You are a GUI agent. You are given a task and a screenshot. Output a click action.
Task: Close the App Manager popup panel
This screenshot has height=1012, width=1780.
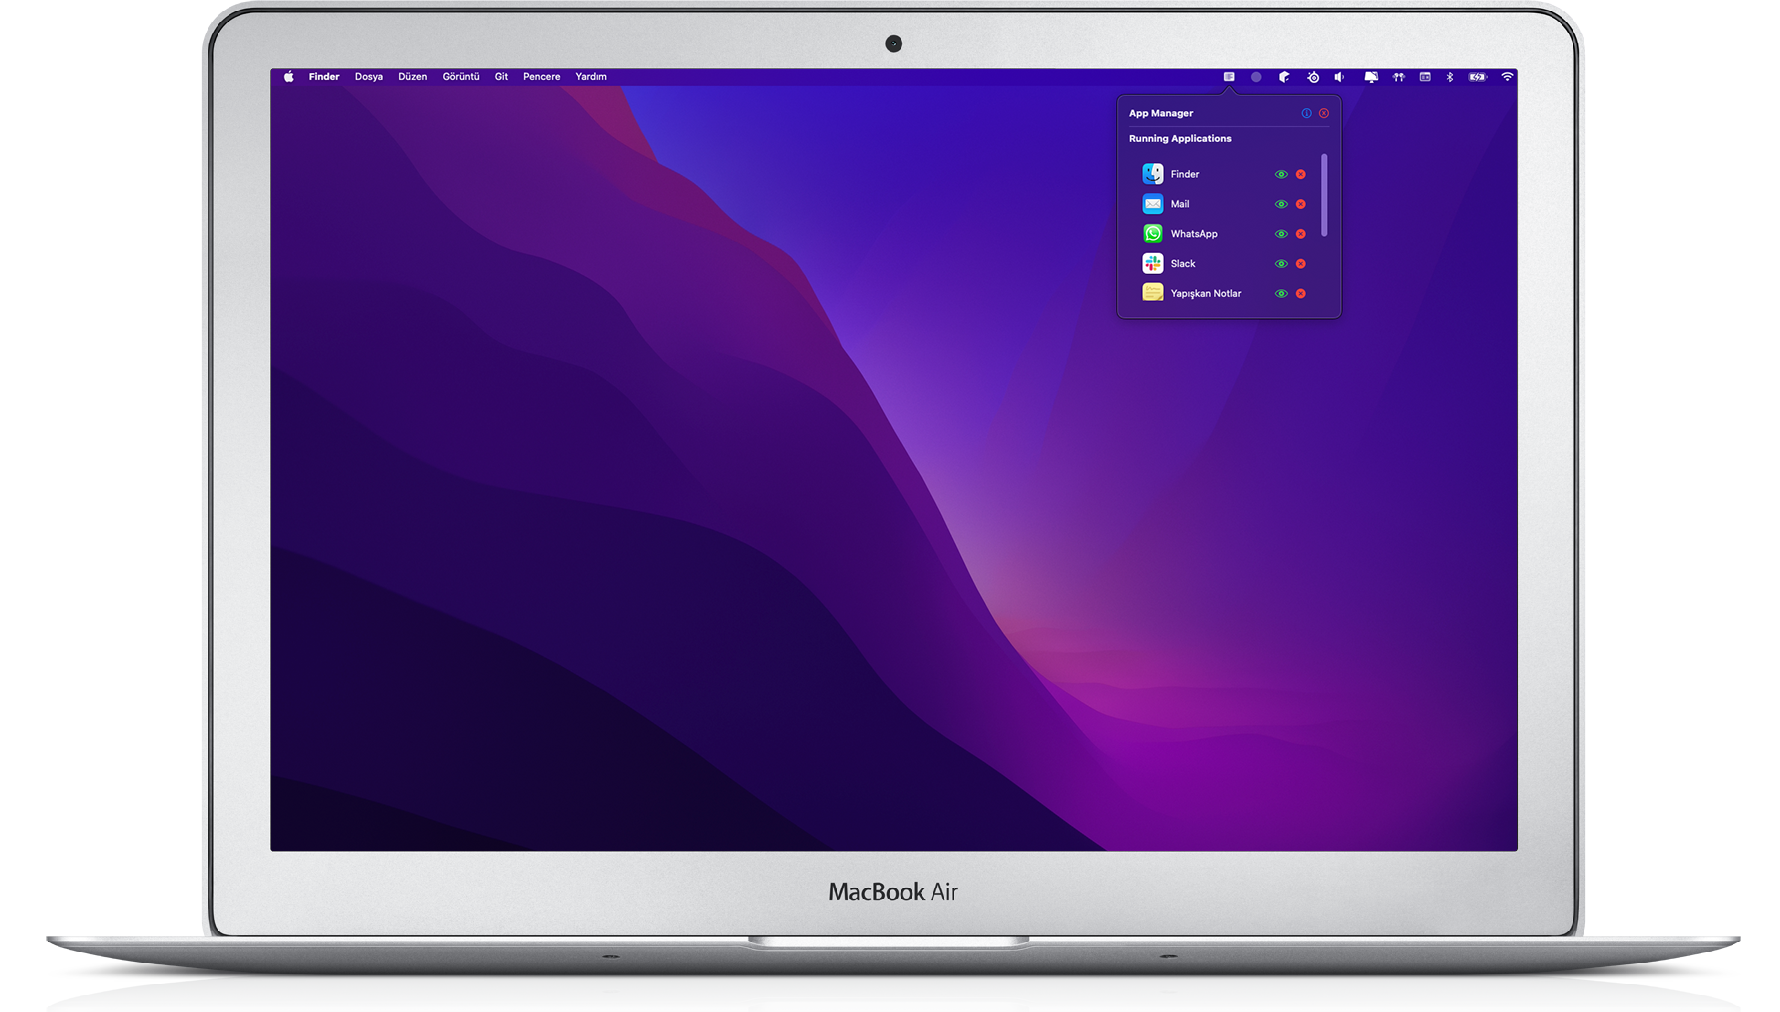pos(1324,113)
